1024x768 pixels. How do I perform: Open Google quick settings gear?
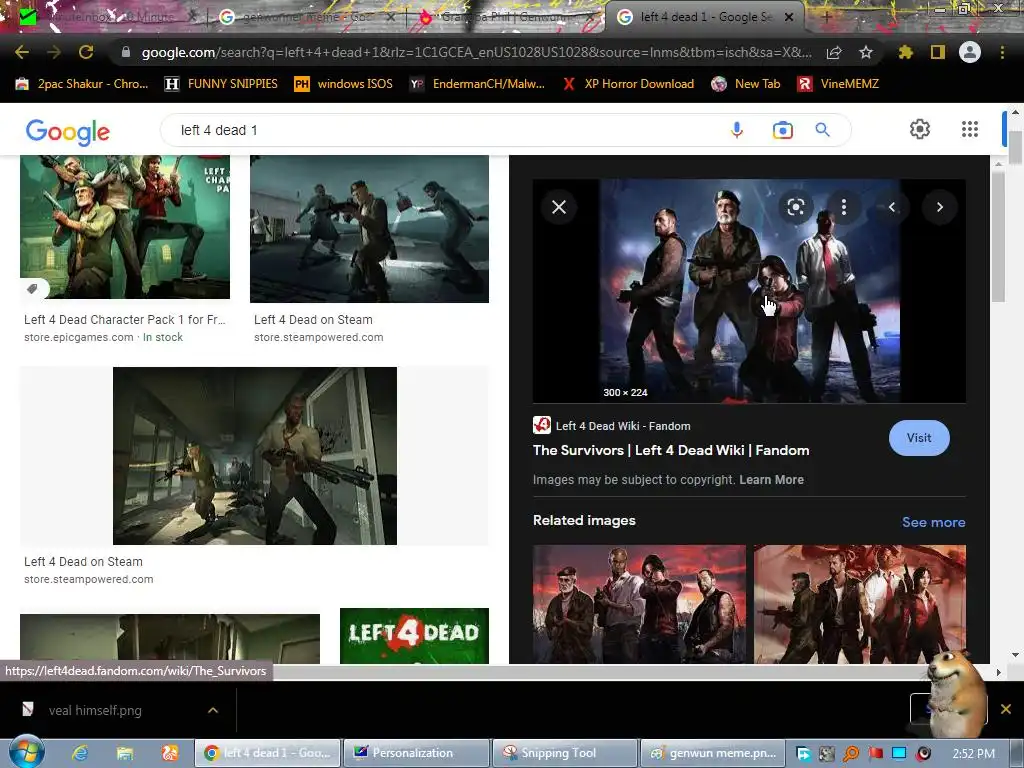920,129
